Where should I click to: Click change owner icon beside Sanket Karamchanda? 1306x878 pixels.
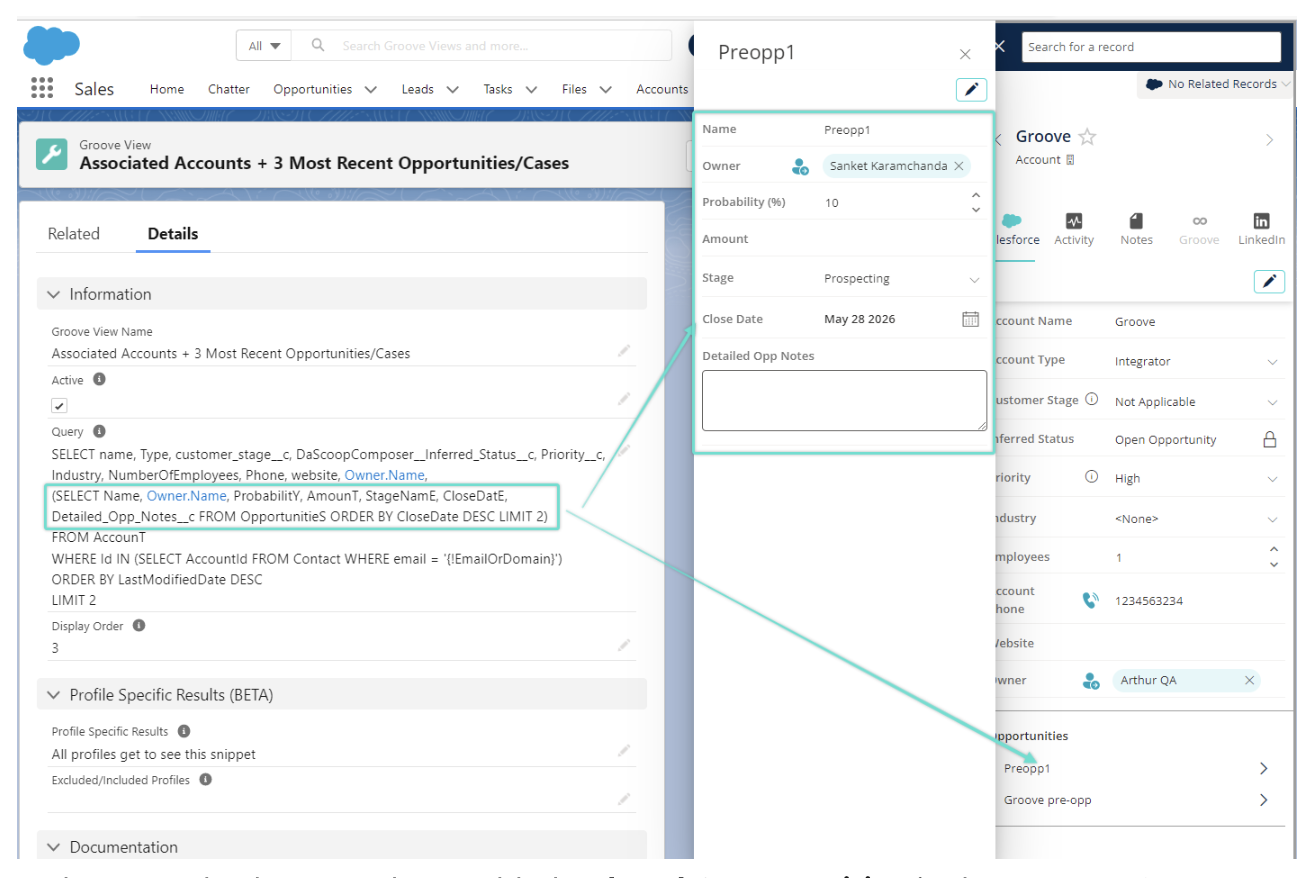[799, 167]
